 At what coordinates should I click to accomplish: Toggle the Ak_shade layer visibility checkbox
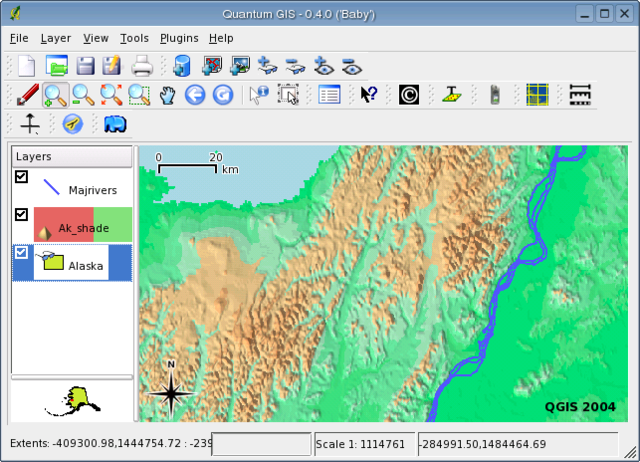(22, 214)
